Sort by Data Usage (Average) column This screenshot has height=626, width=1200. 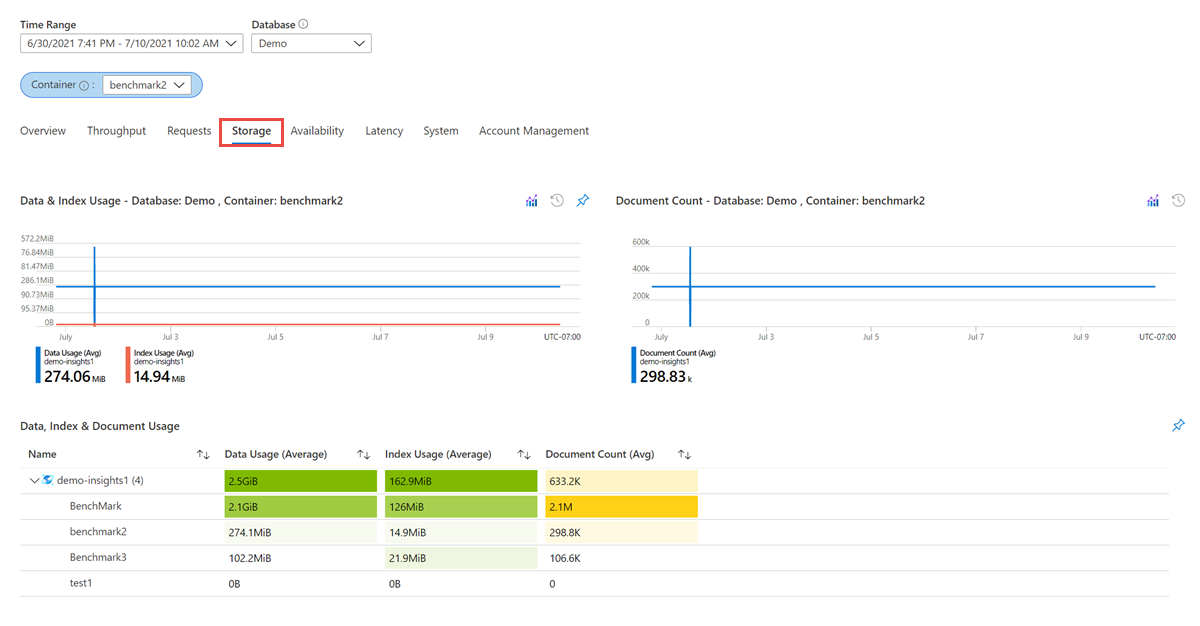tap(364, 455)
